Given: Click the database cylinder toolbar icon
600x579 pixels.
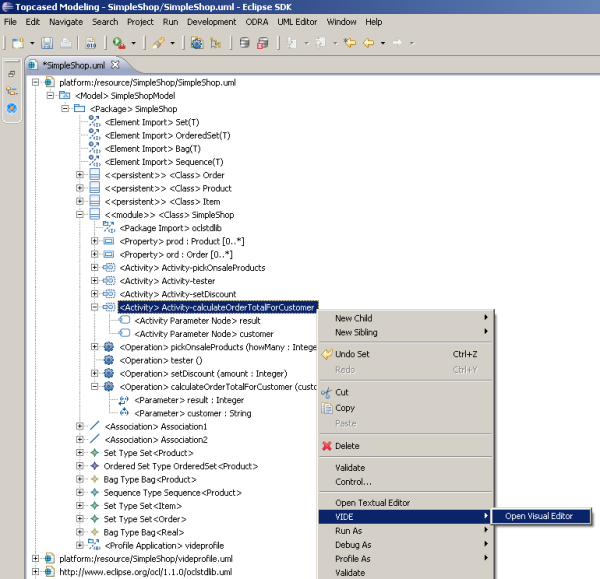Looking at the screenshot, I should point(244,43).
